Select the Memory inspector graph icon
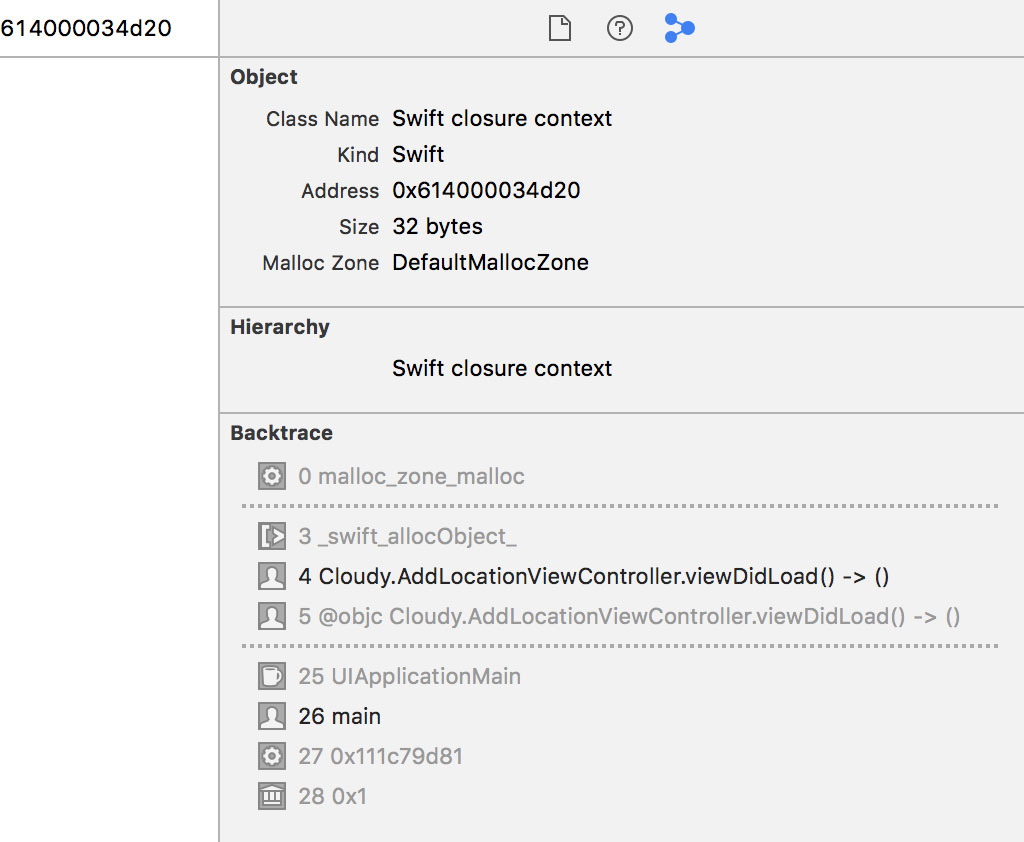This screenshot has height=842, width=1024. pos(680,29)
